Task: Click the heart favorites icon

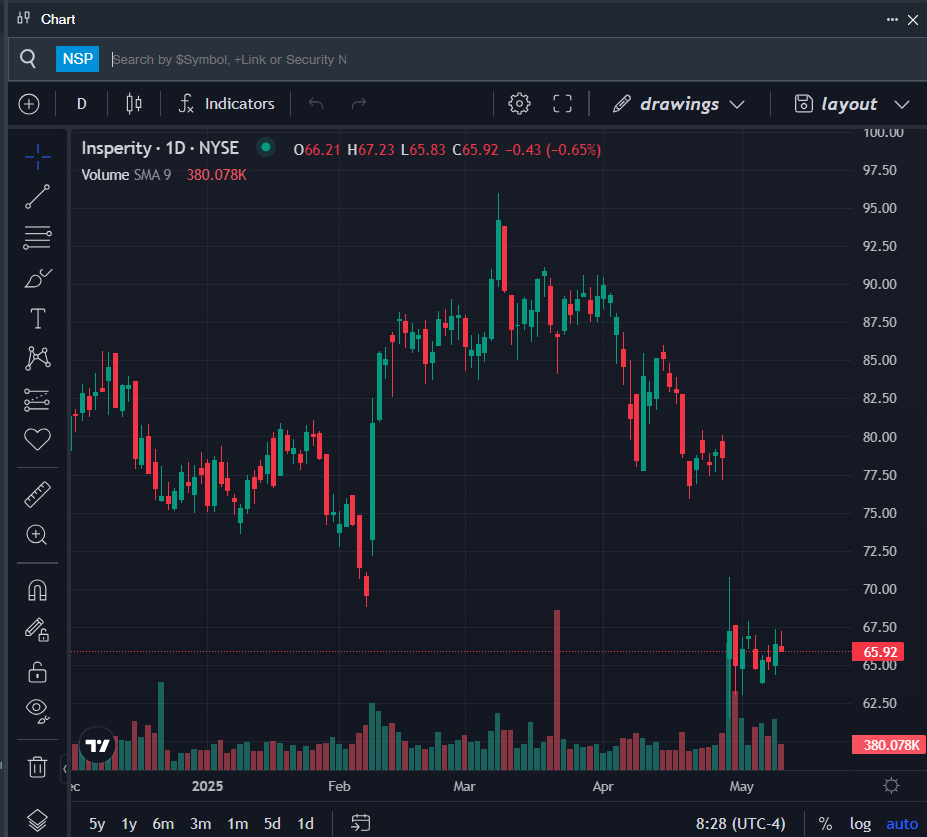Action: 37,439
